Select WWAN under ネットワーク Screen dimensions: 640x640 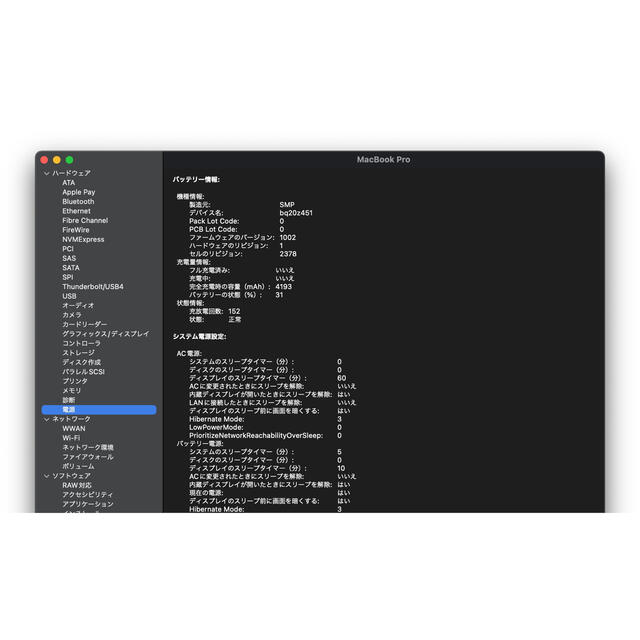(74, 429)
